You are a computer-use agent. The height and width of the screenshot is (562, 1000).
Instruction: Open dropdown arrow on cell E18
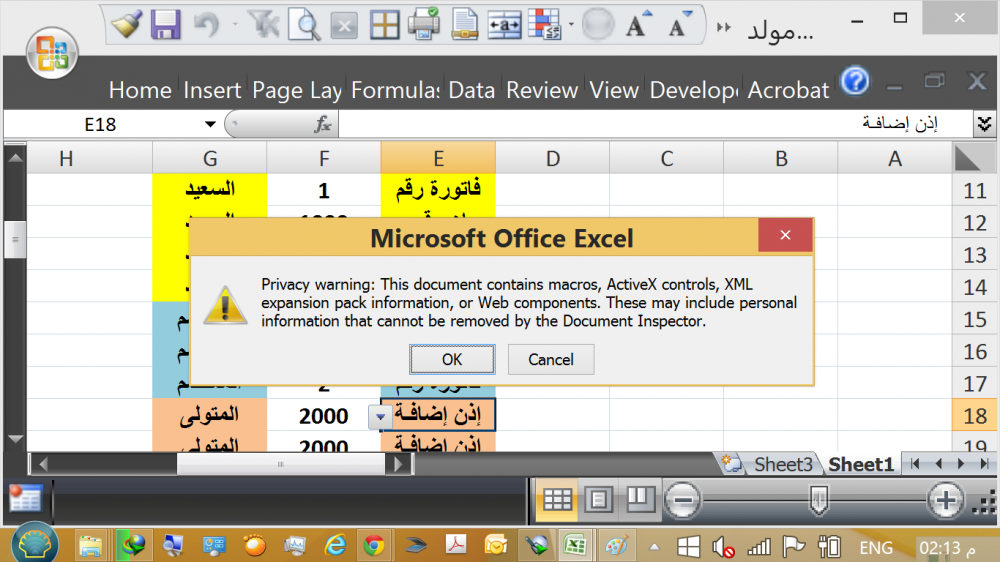[379, 417]
